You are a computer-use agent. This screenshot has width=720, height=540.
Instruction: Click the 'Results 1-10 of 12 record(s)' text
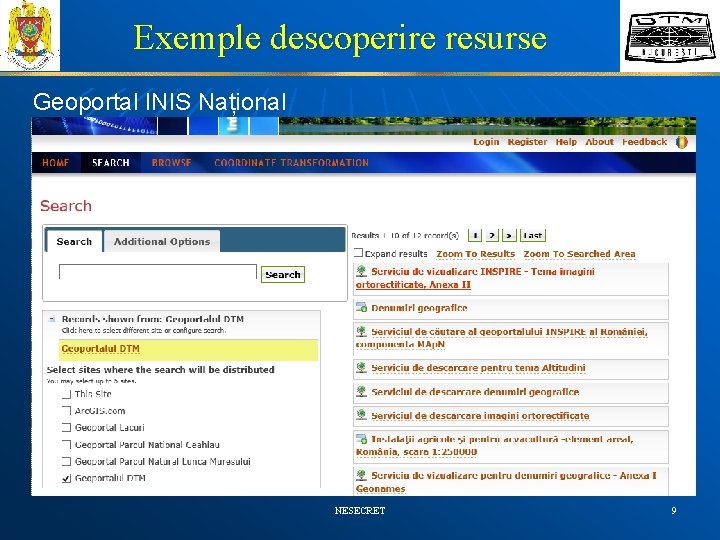(405, 236)
